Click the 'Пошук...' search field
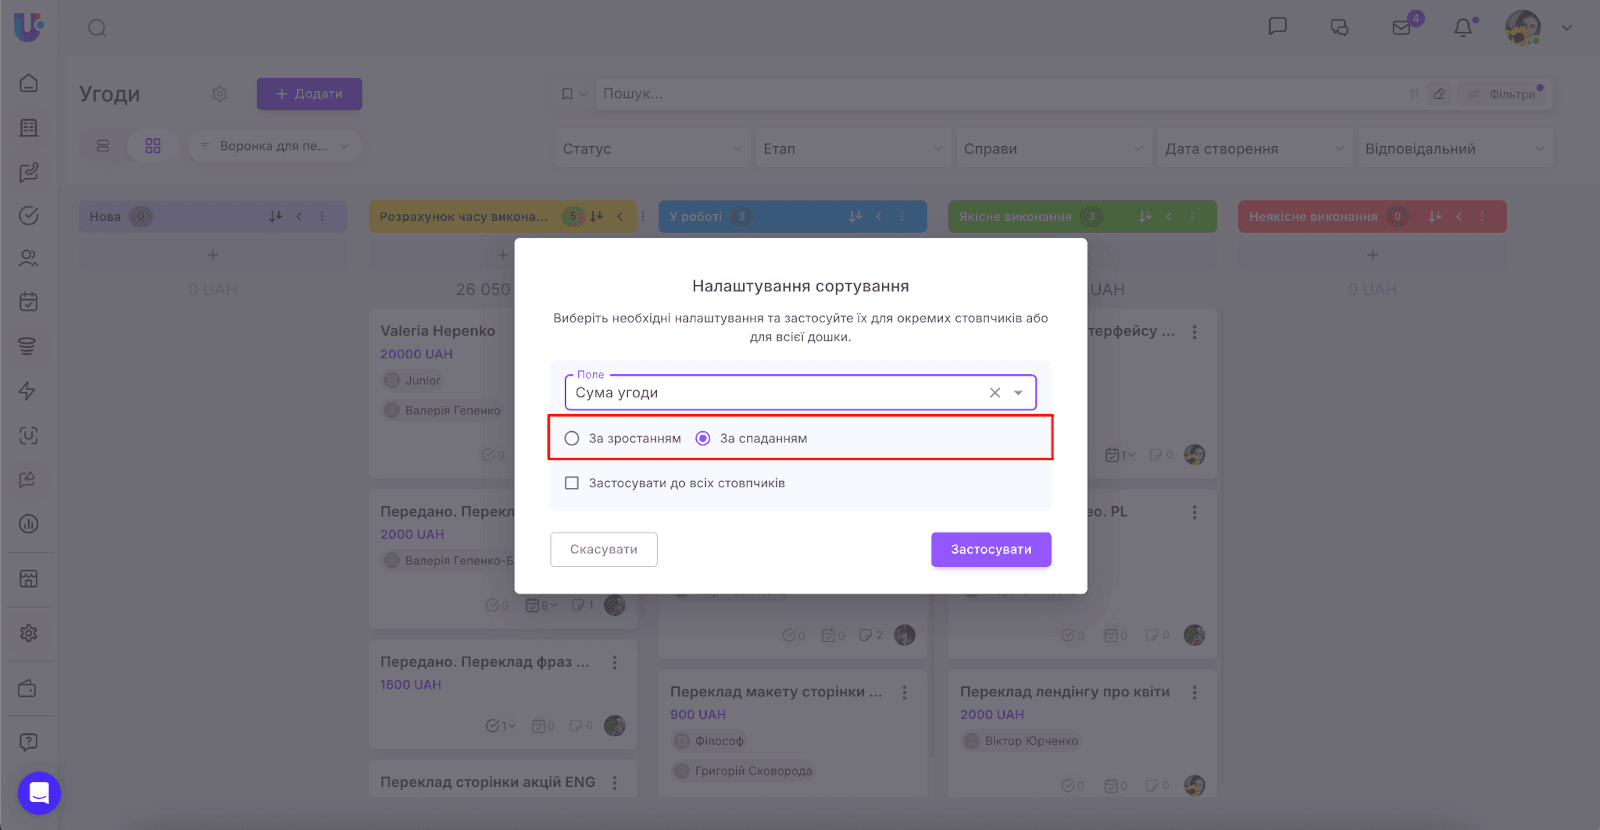Image resolution: width=1600 pixels, height=830 pixels. [x=1000, y=94]
